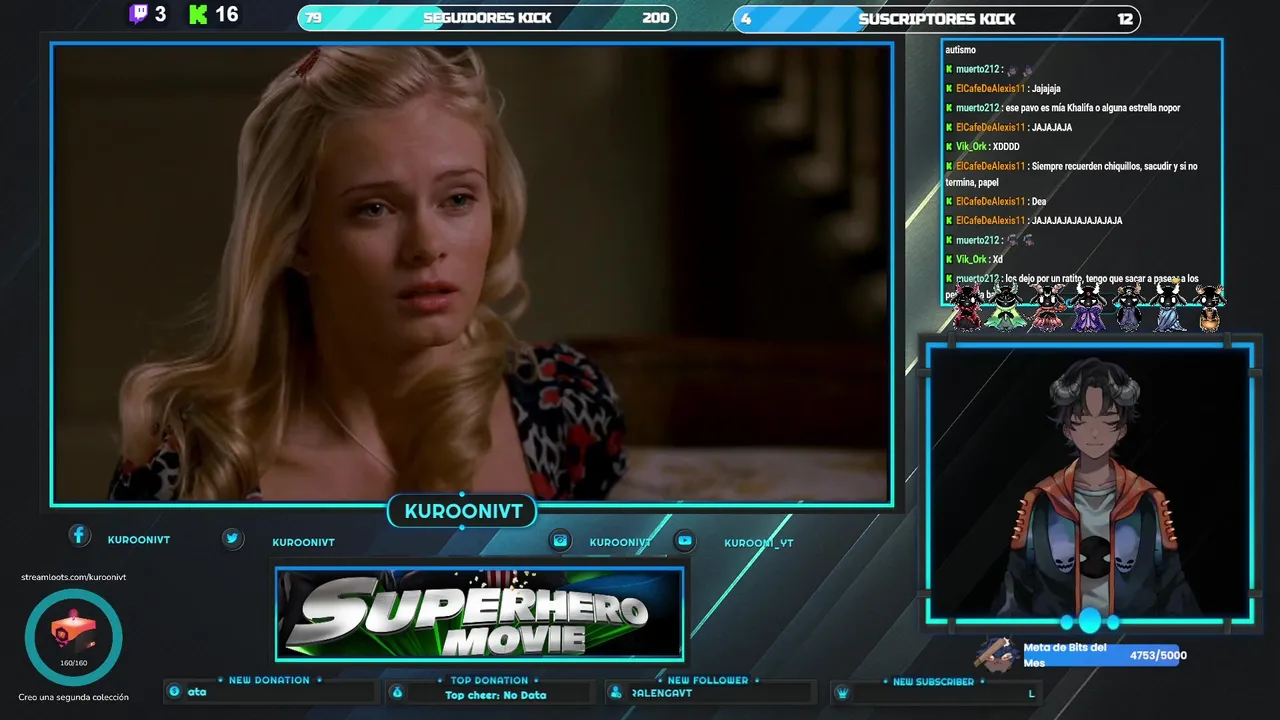
Task: Click the chat message XDDDD from Vik_Ork
Action: click(1006, 146)
